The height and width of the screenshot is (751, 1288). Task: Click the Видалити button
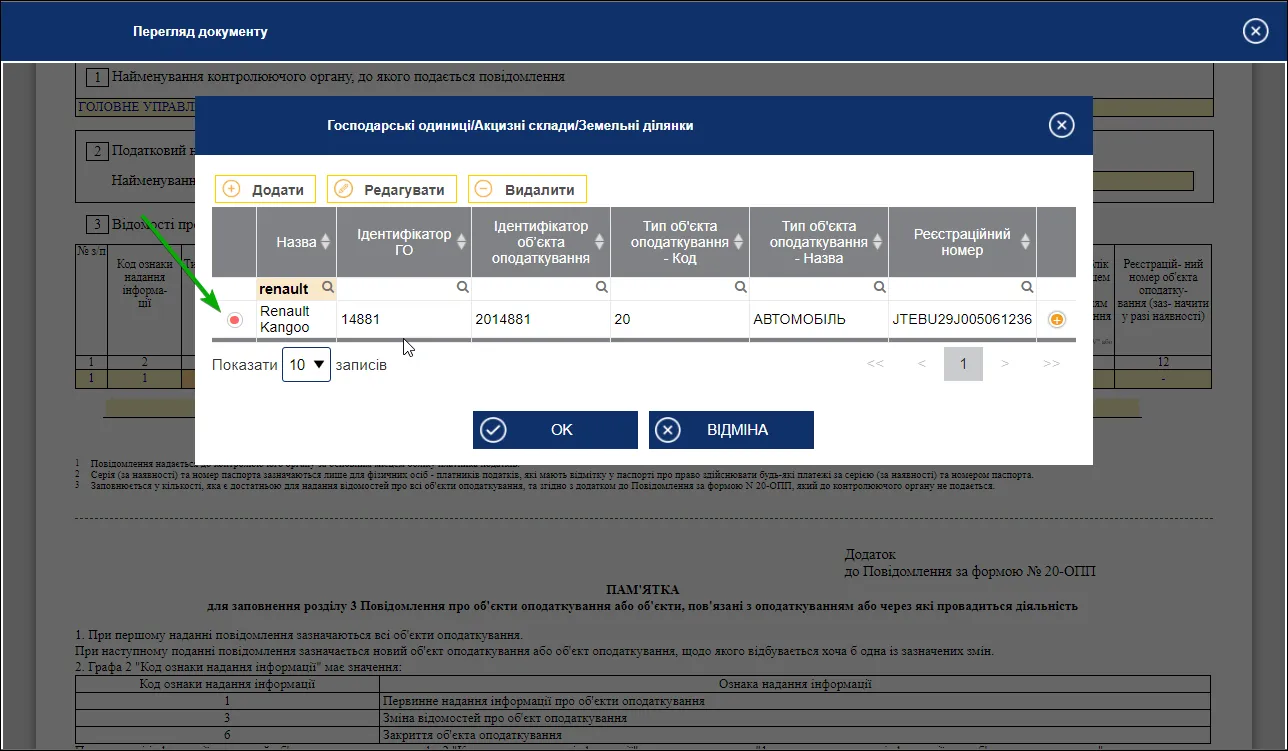pyautogui.click(x=527, y=189)
